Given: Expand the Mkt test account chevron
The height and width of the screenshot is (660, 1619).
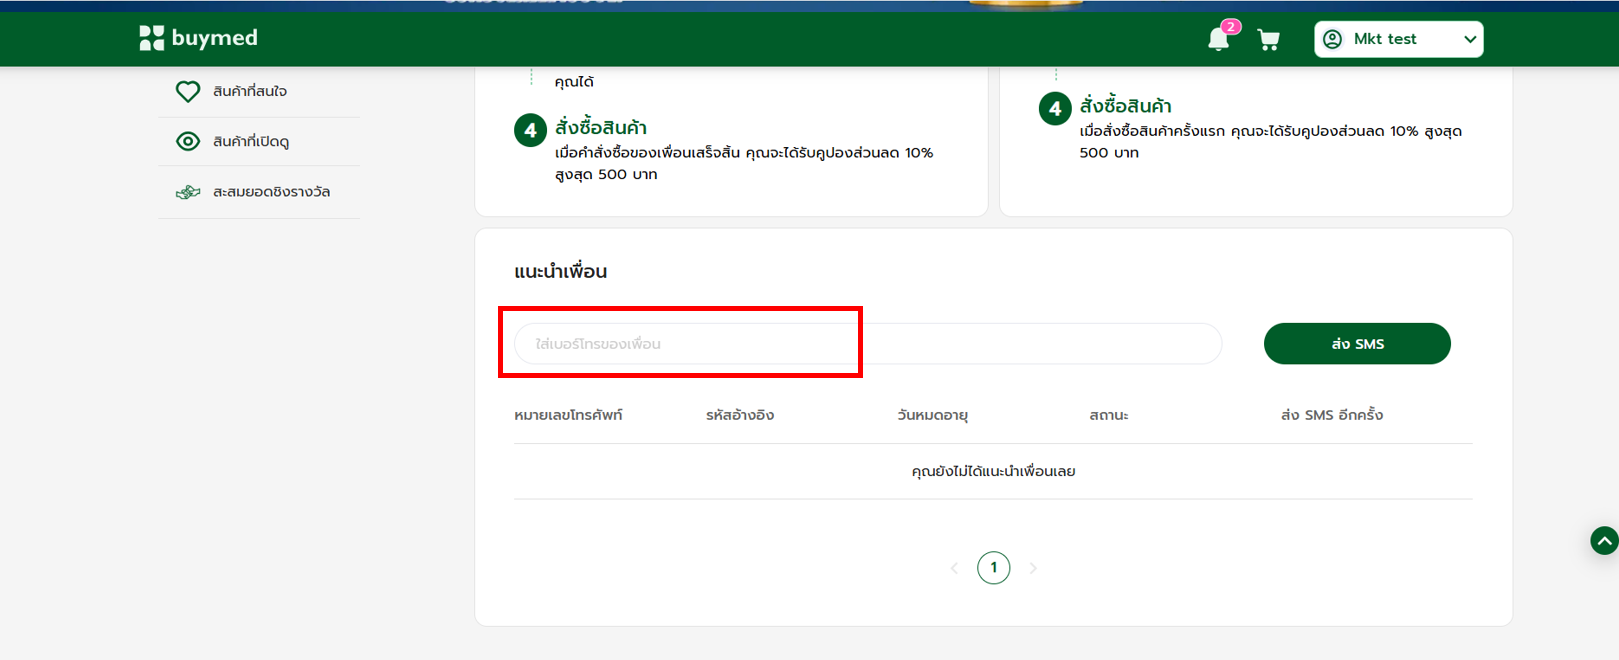Looking at the screenshot, I should click(x=1469, y=39).
